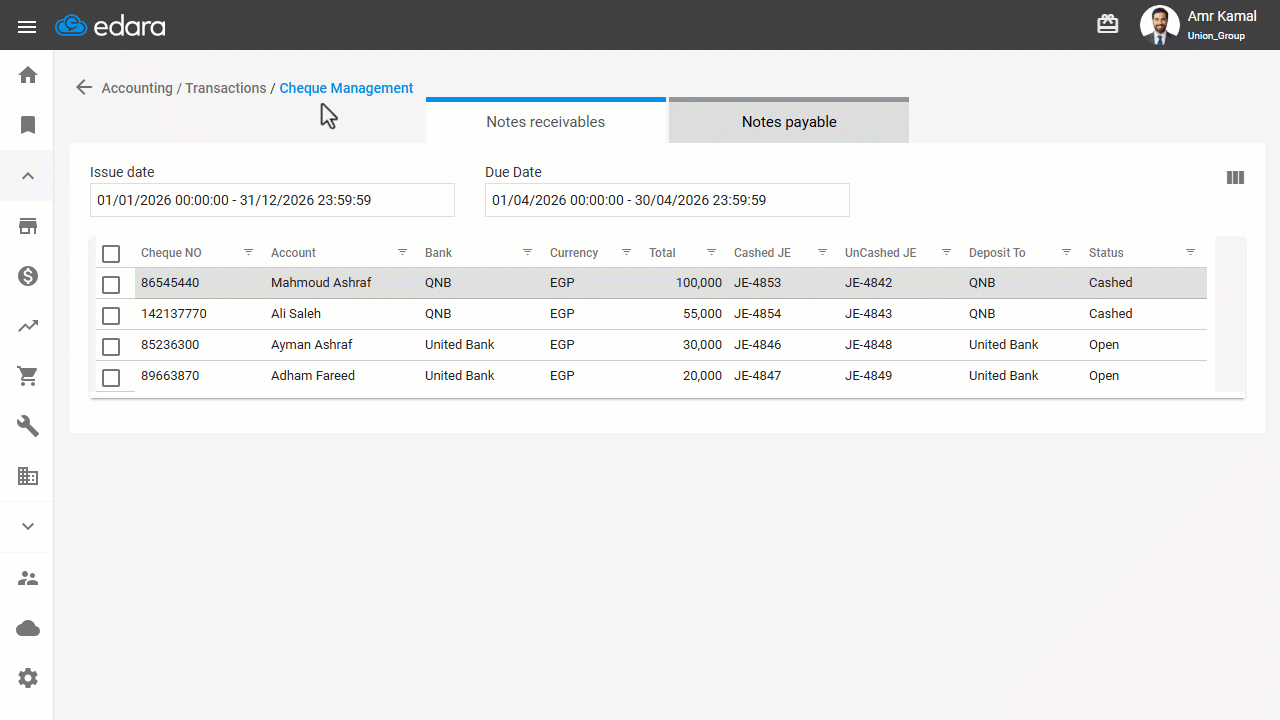Open the shopping cart sidebar icon
The height and width of the screenshot is (720, 1280).
point(28,376)
